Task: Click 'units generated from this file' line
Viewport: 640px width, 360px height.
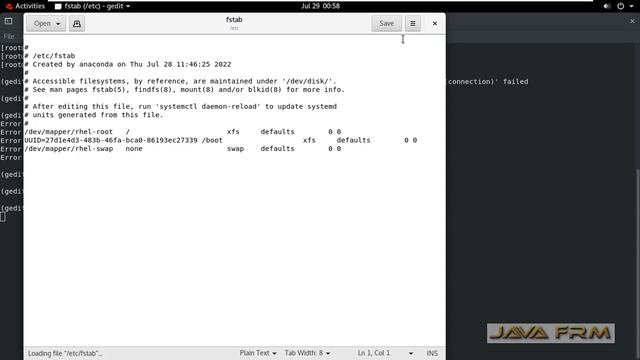Action: (x=93, y=115)
